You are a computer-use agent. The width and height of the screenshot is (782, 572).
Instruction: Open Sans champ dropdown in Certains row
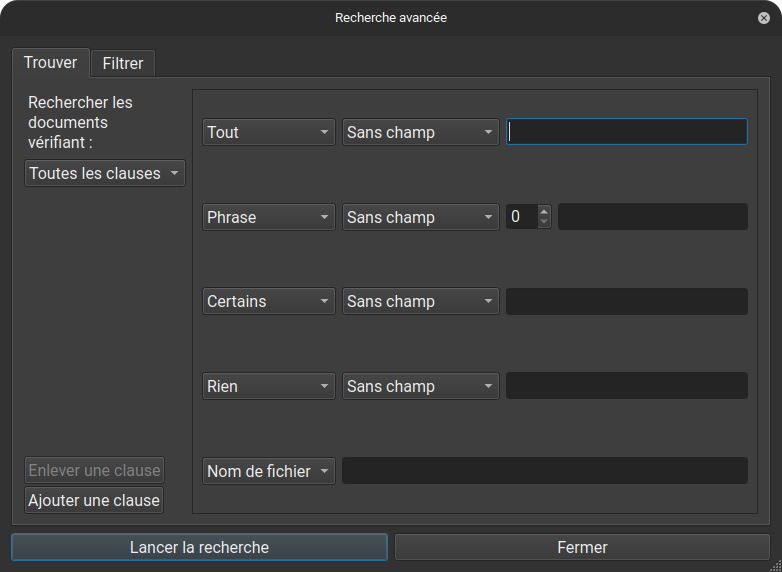point(420,301)
